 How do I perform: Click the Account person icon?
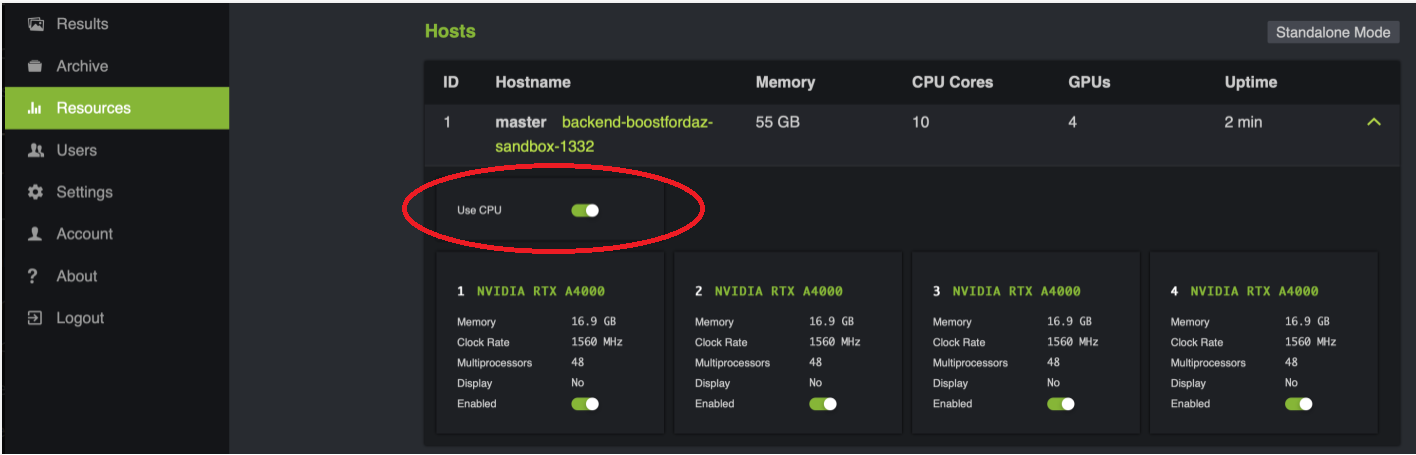coord(36,234)
